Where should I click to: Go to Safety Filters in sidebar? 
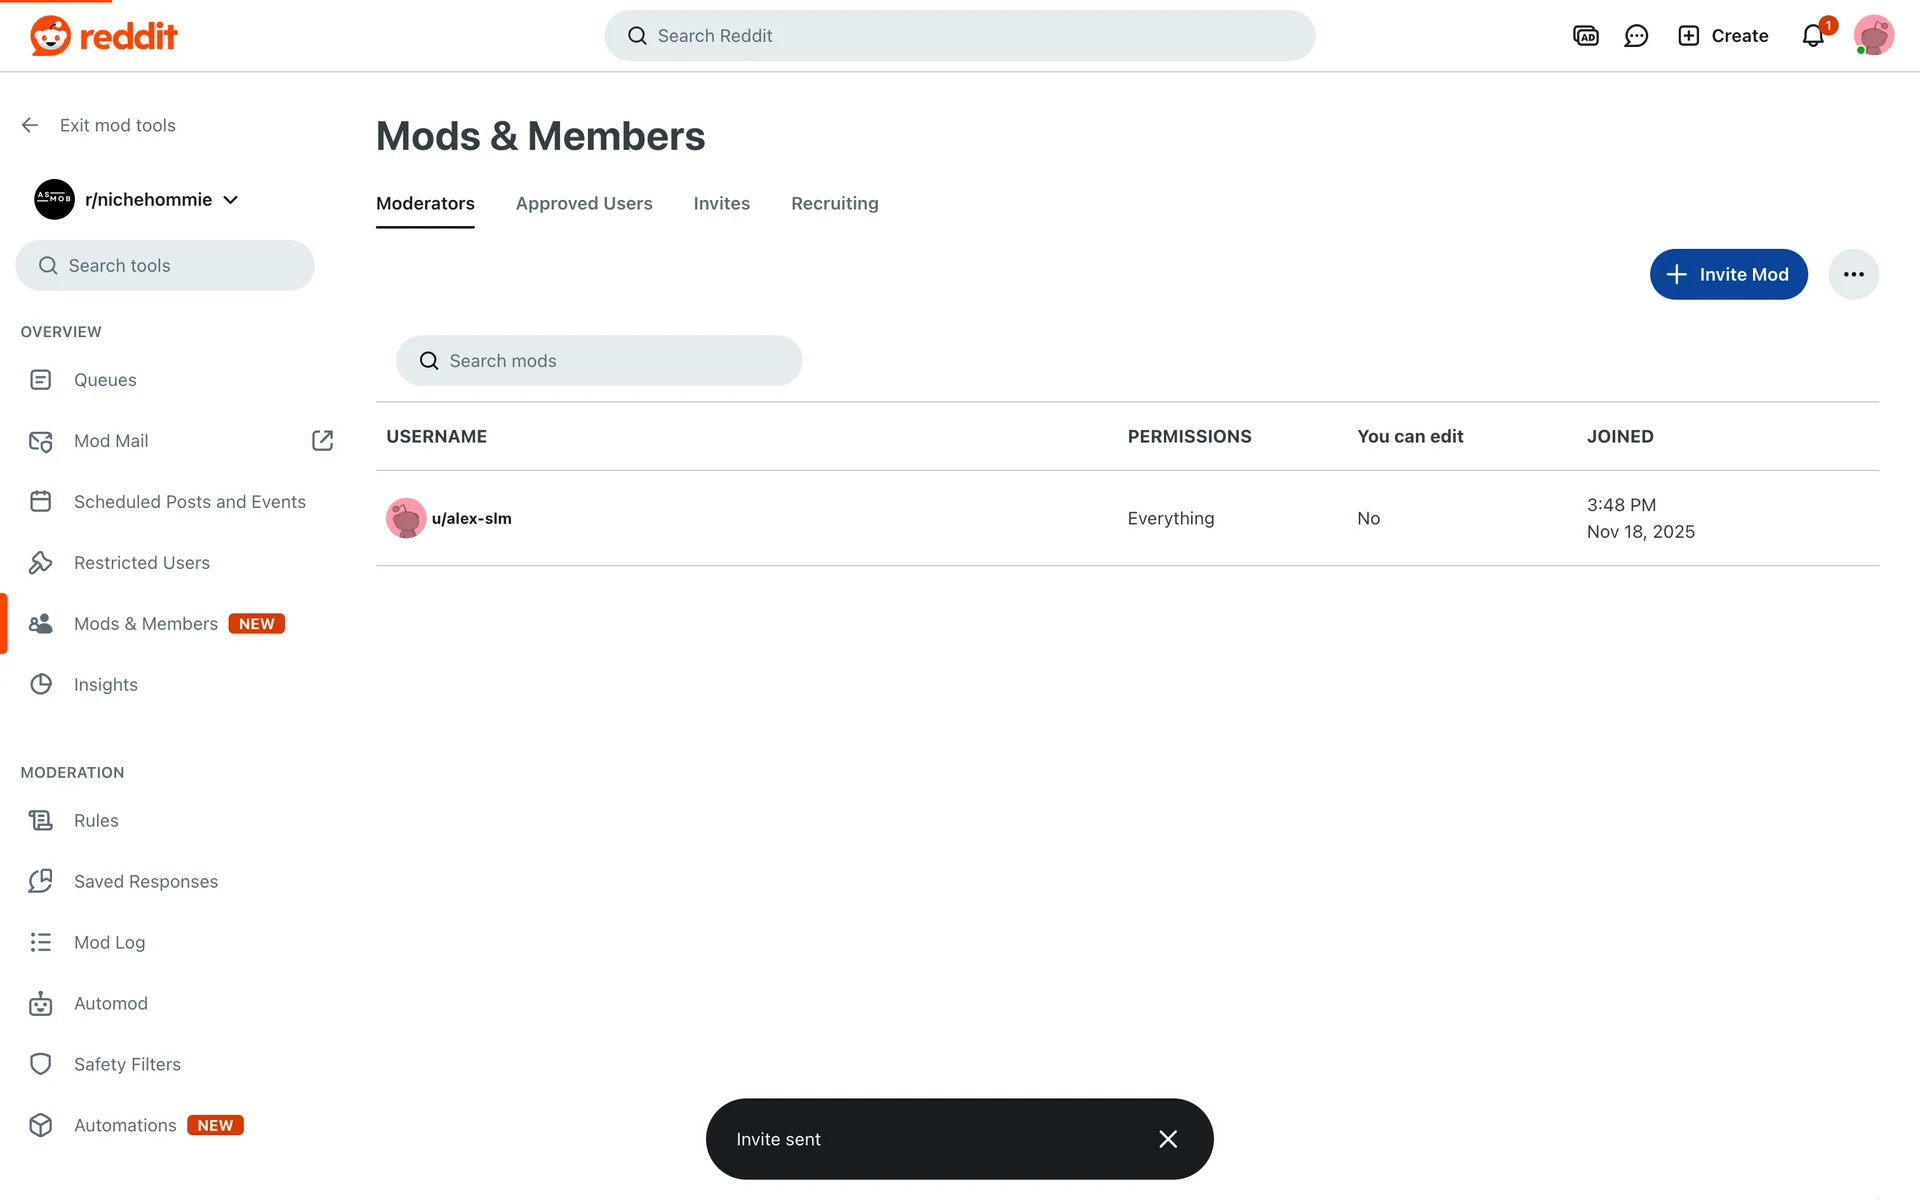127,1064
